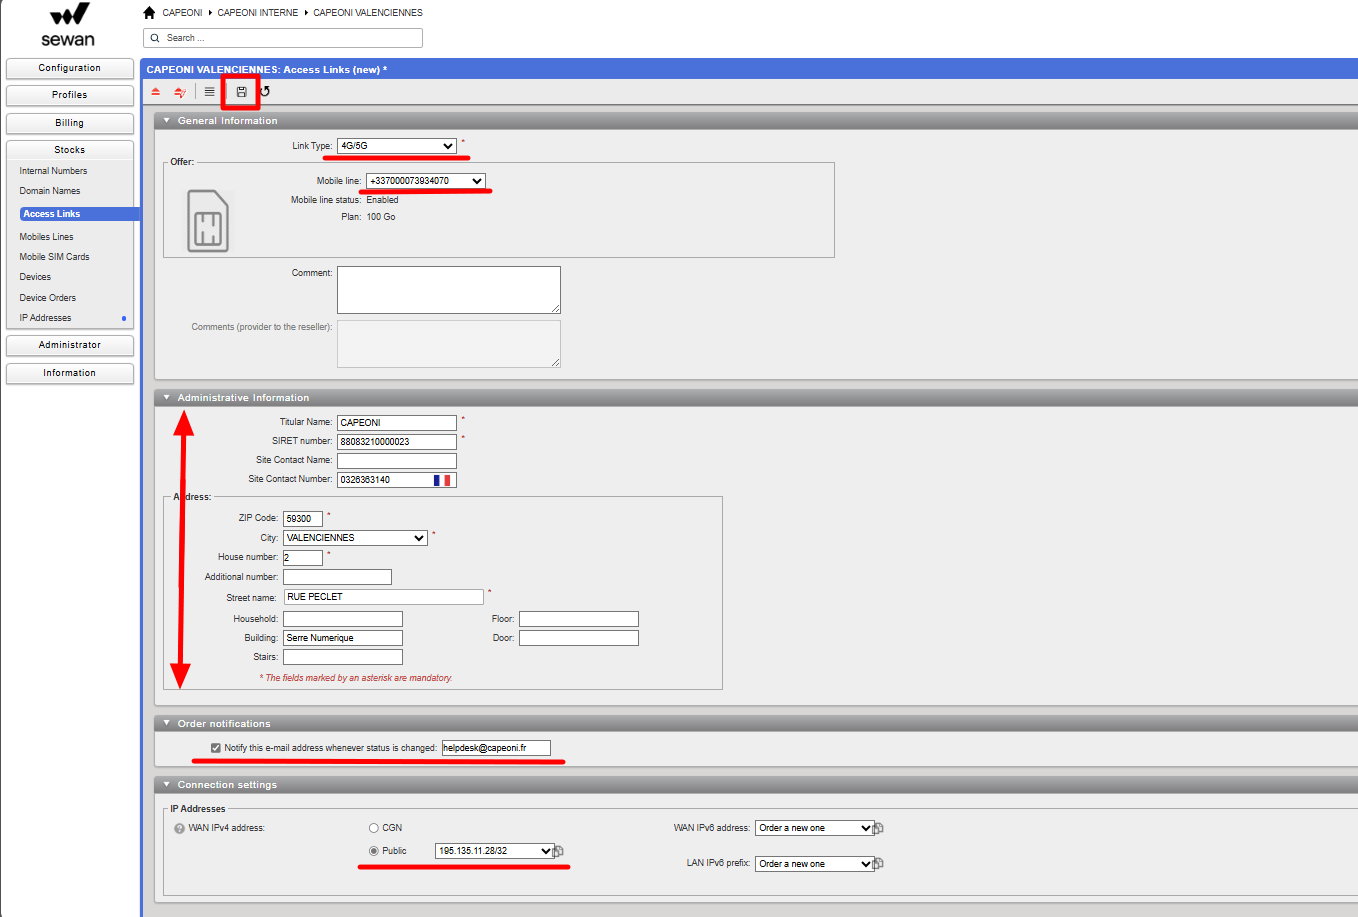The width and height of the screenshot is (1358, 917).
Task: Open the LAN IPv6 prefix dropdown
Action: point(815,864)
